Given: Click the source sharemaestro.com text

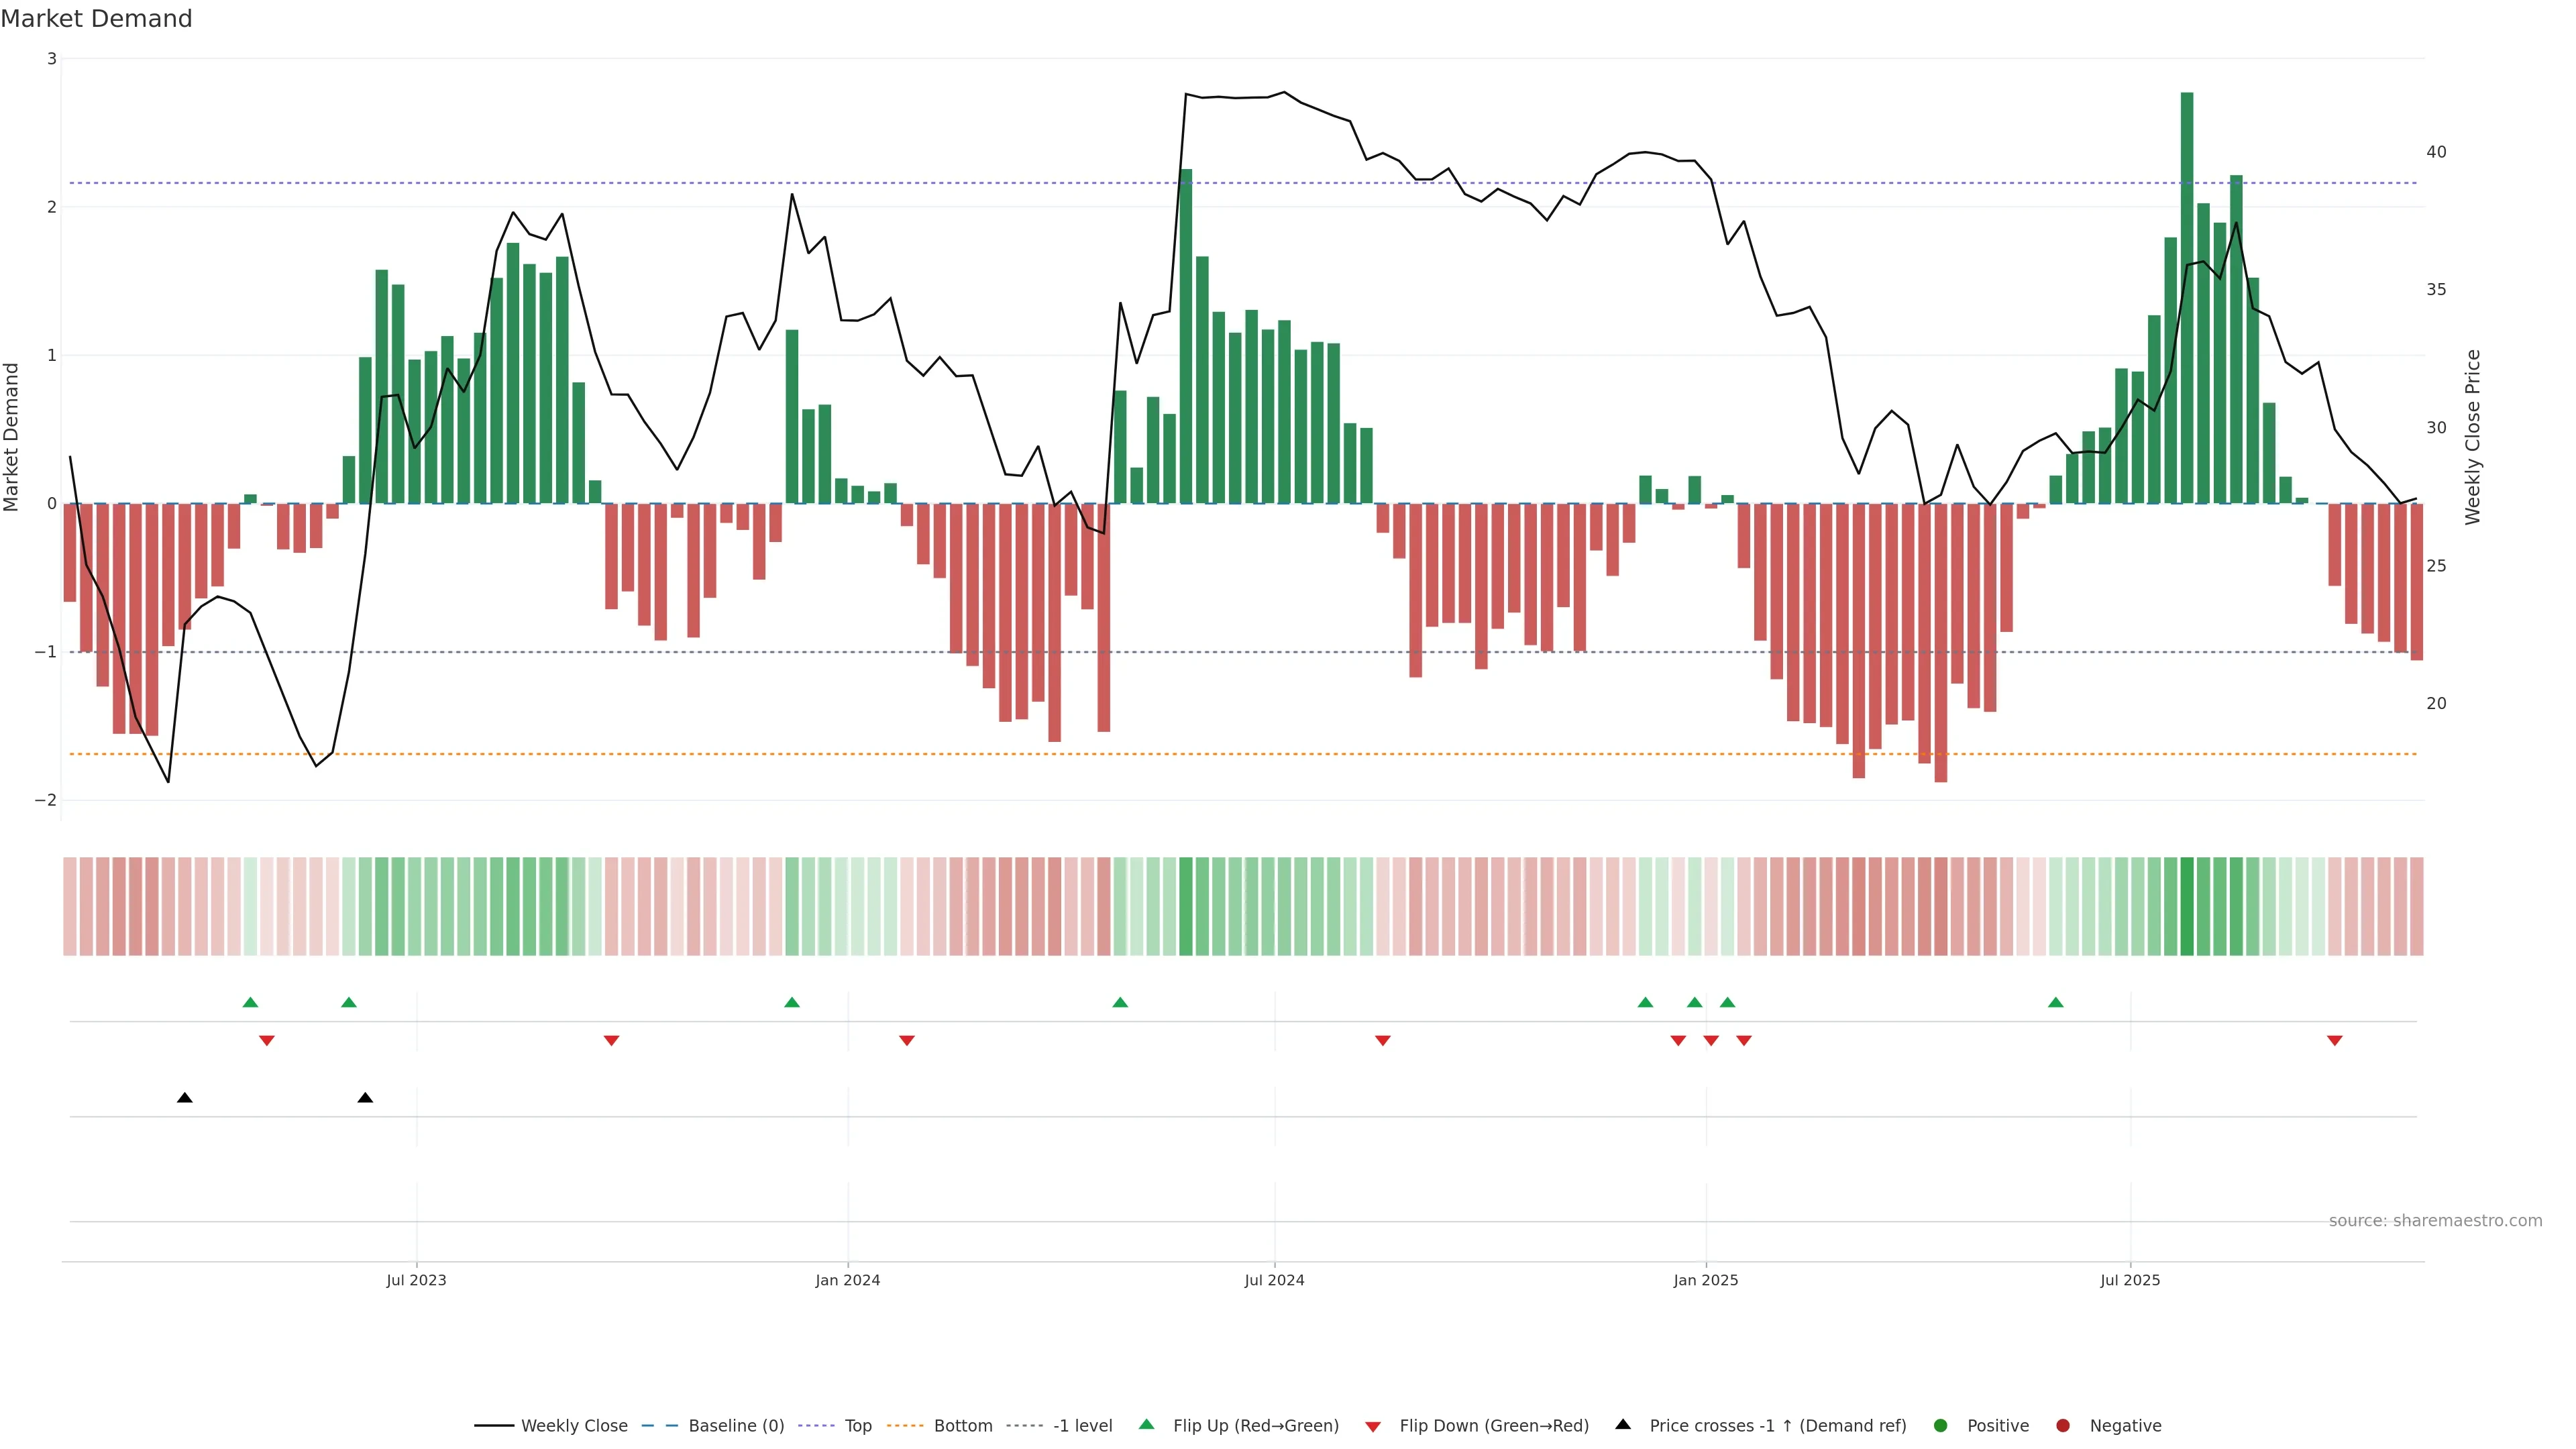Looking at the screenshot, I should (2435, 1220).
